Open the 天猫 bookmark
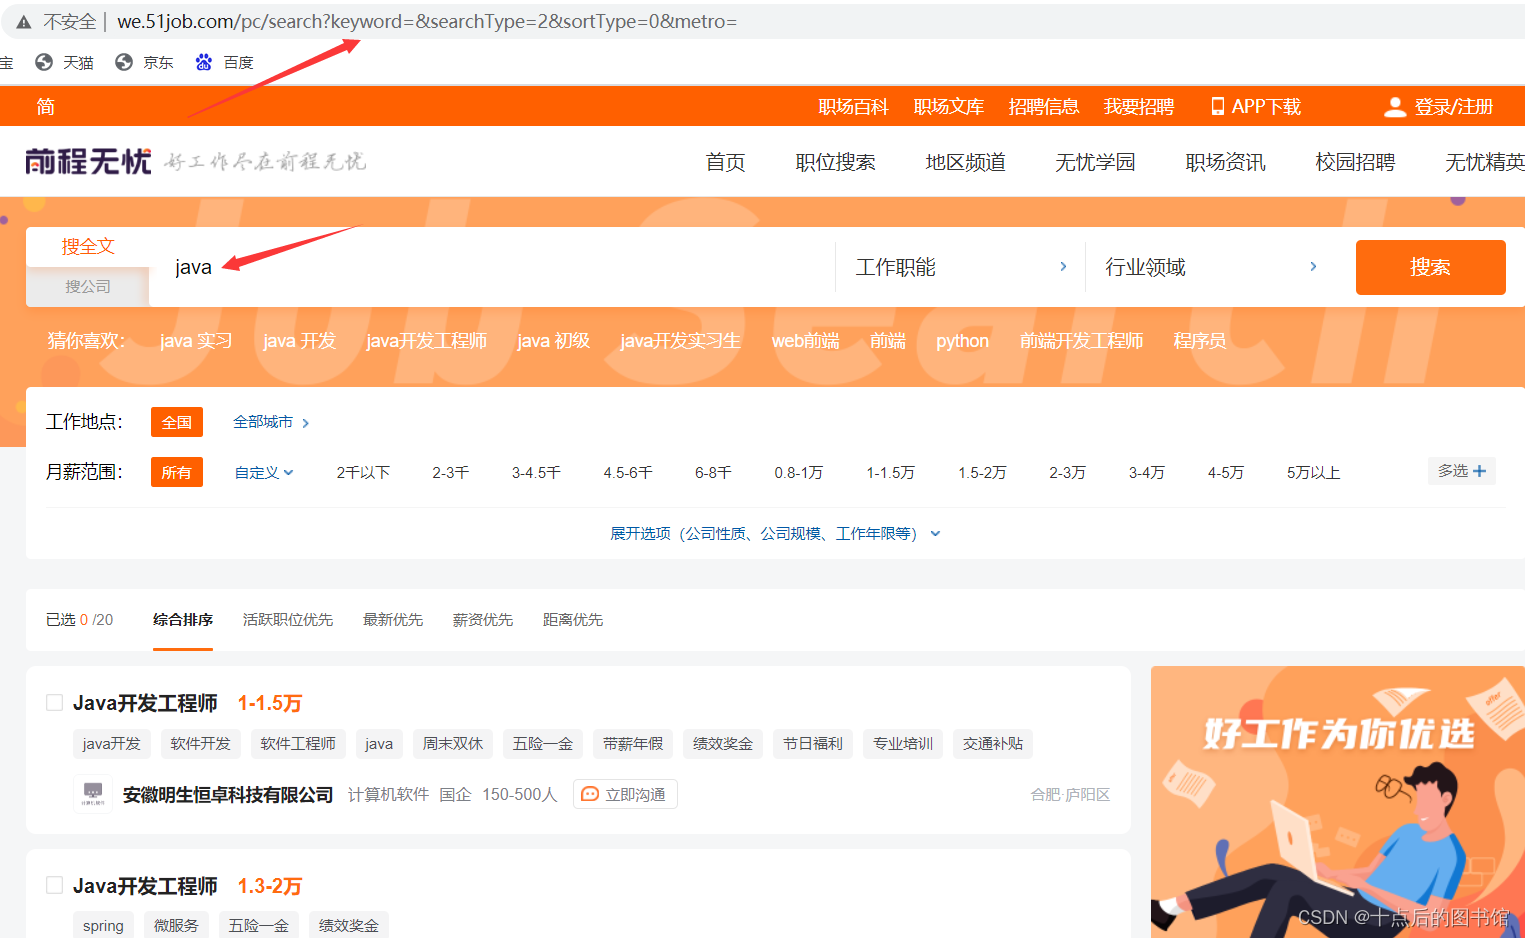This screenshot has width=1525, height=938. (64, 62)
